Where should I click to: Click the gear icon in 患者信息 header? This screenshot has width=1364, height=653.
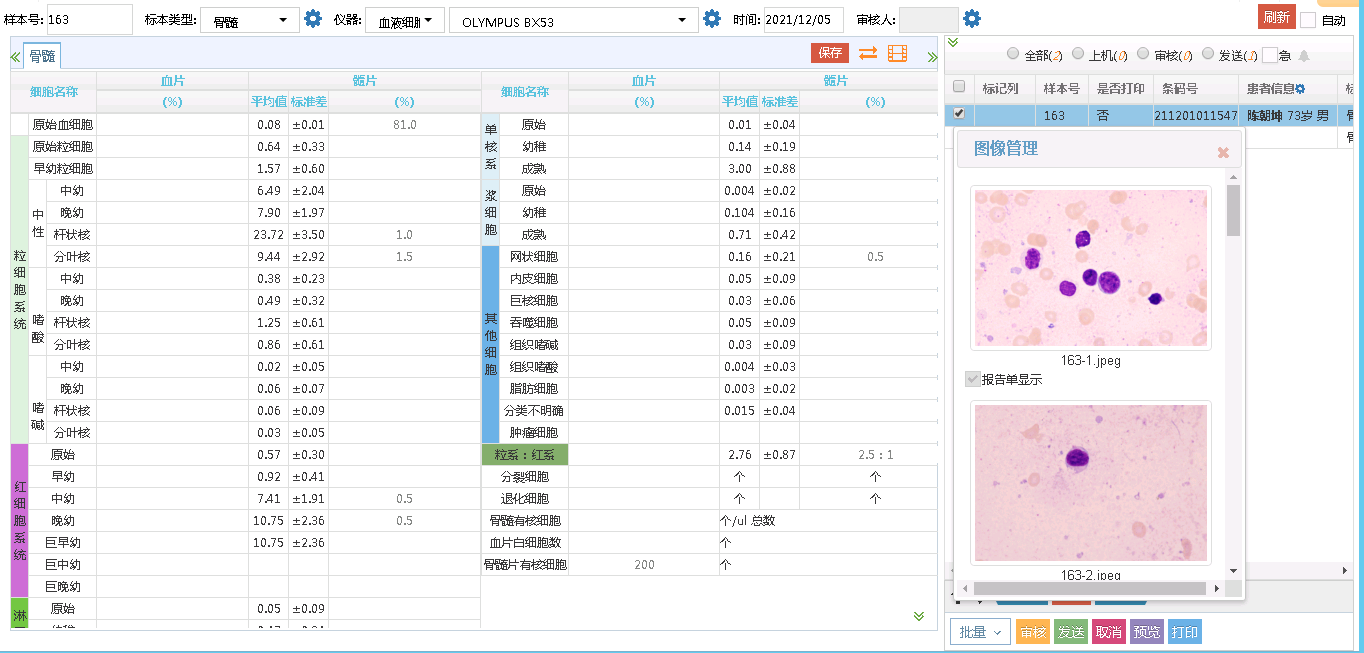click(1301, 88)
